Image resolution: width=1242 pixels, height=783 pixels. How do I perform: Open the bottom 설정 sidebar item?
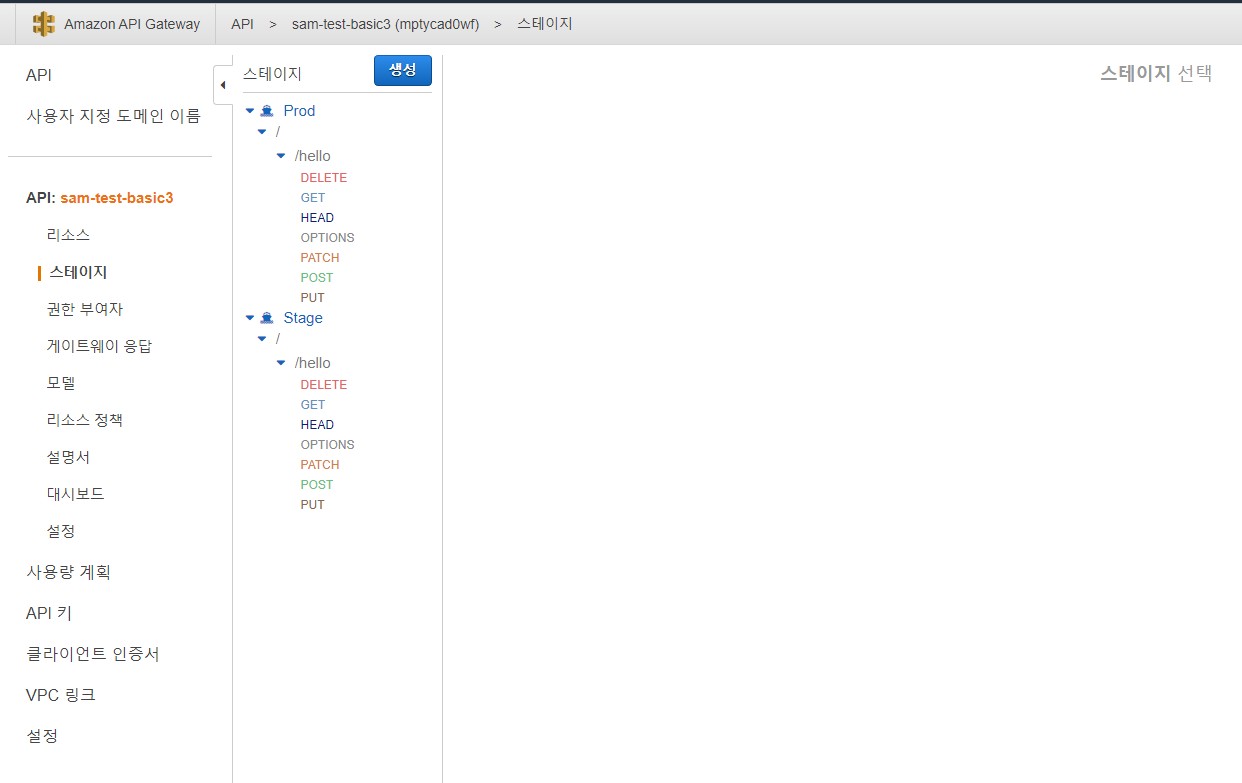[x=42, y=736]
